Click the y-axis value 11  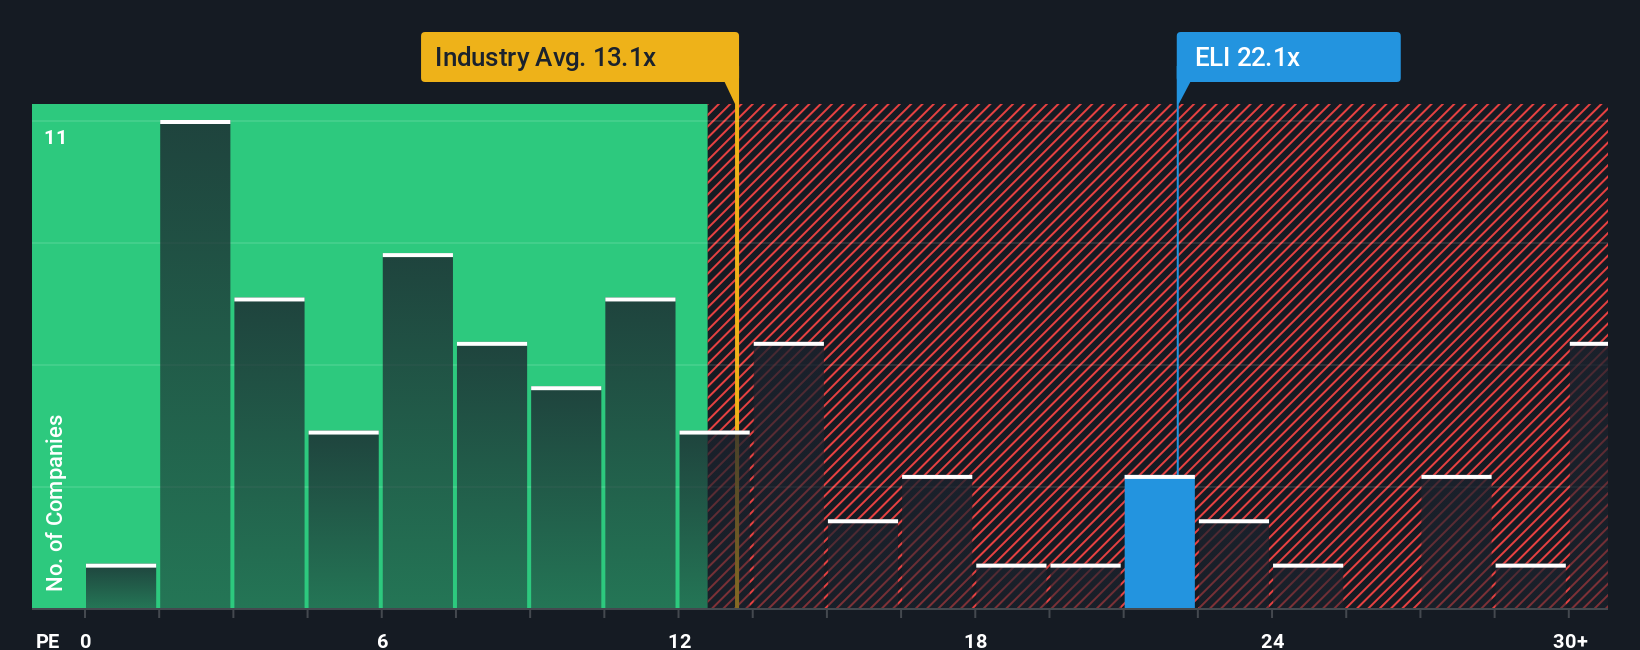[x=55, y=137]
